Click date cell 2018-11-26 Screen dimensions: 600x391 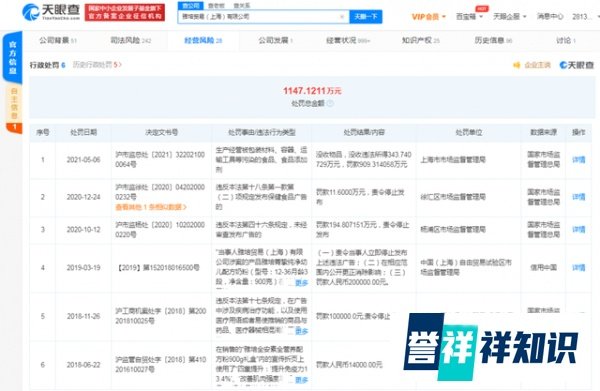coord(83,316)
